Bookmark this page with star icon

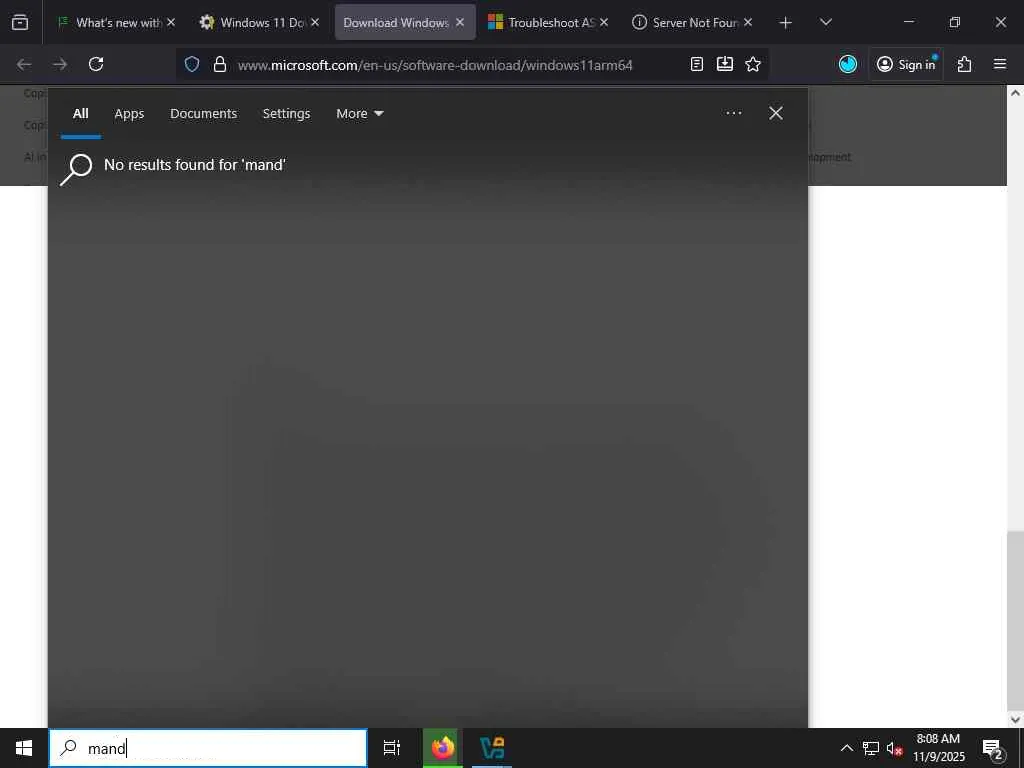(x=753, y=64)
